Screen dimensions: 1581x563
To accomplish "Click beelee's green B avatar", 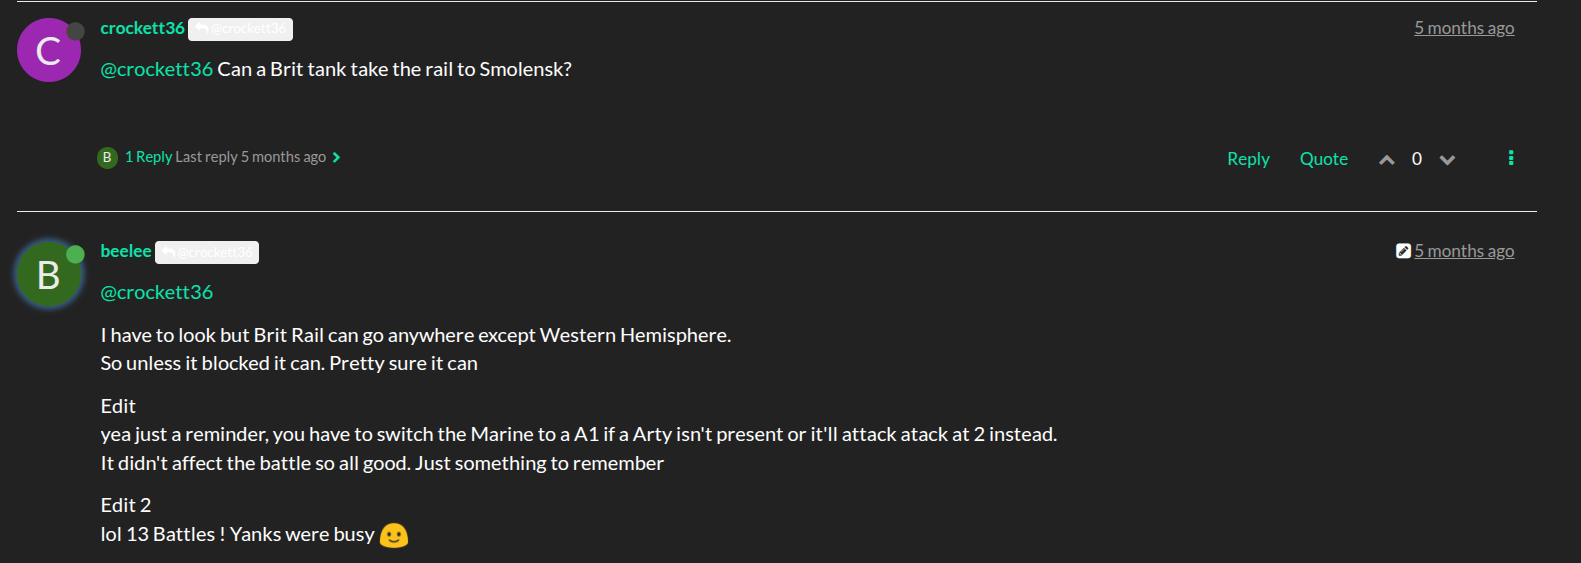I will pyautogui.click(x=48, y=275).
